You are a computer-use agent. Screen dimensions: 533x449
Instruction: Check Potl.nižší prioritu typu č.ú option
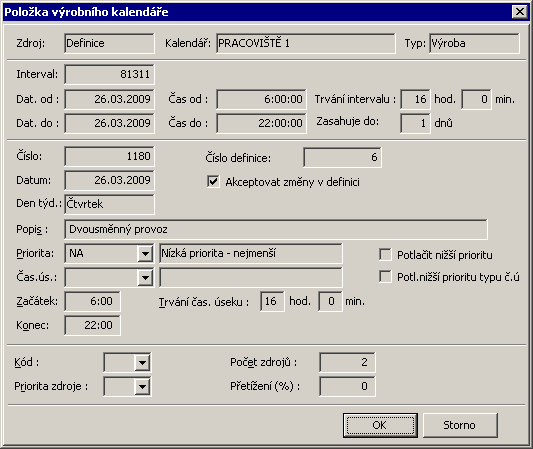pos(385,277)
